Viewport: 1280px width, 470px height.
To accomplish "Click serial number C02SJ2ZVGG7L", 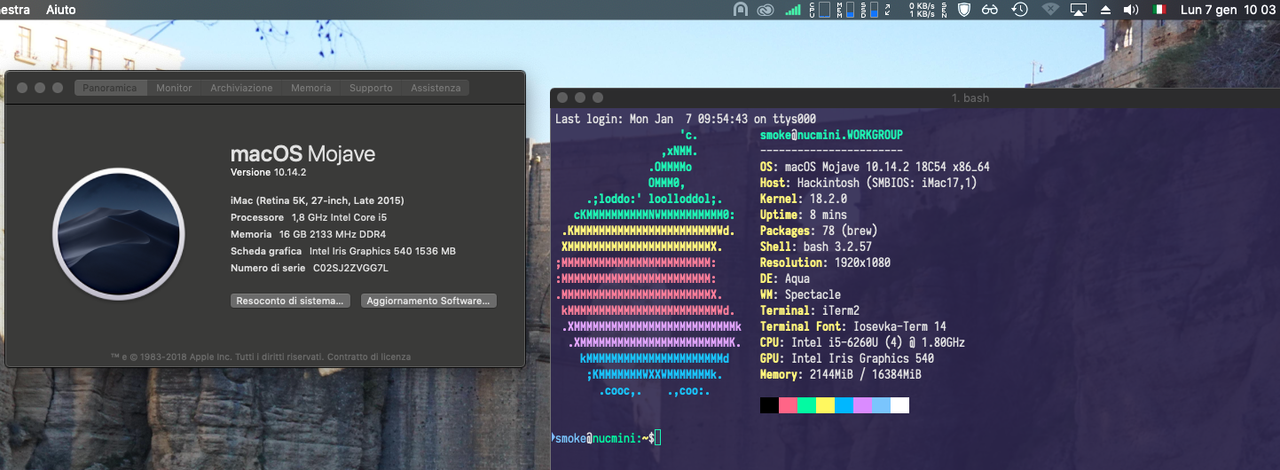I will 351,268.
